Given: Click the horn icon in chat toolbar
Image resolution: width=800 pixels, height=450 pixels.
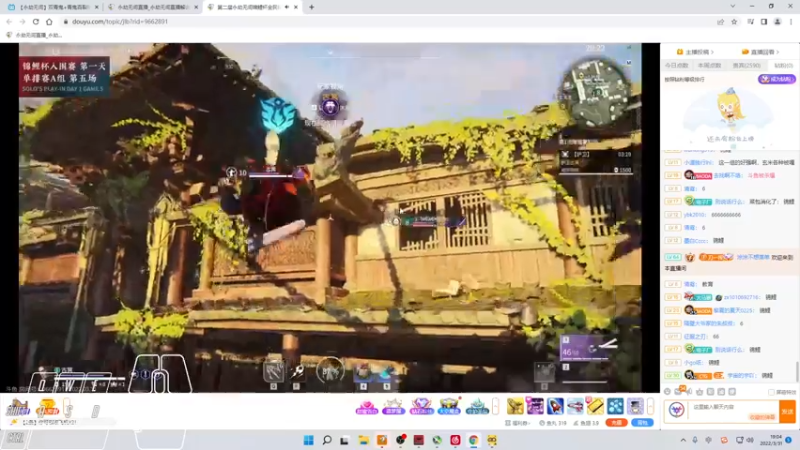Looking at the screenshot, I should coord(689,391).
